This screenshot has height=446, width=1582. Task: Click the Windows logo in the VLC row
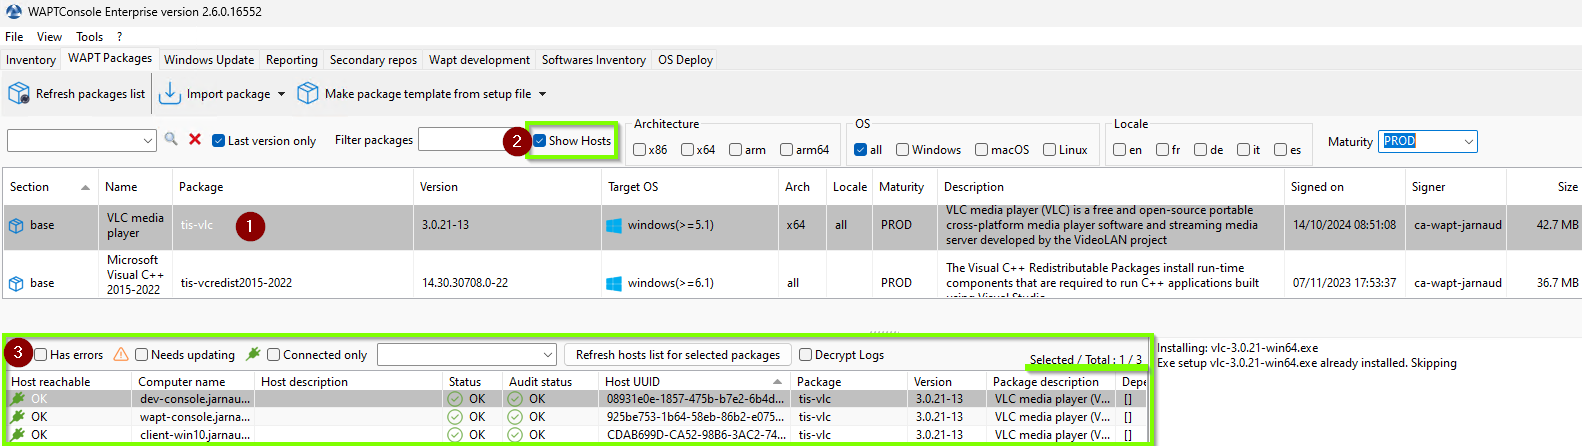coord(614,226)
